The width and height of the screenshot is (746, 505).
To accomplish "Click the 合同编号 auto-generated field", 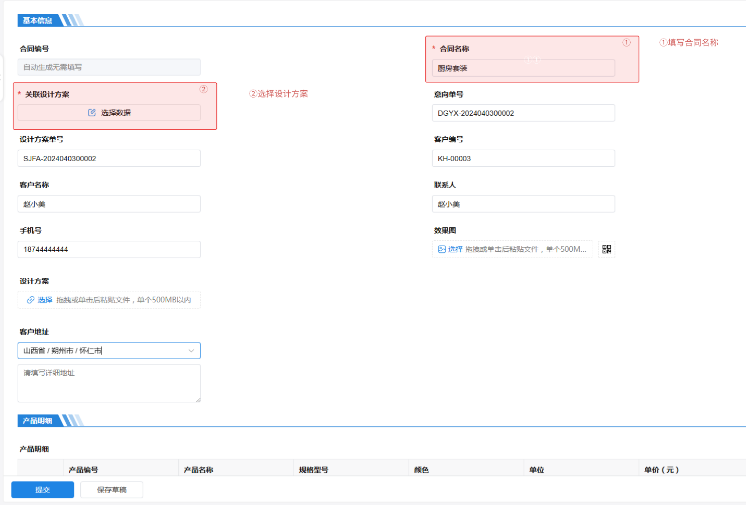I will [109, 67].
